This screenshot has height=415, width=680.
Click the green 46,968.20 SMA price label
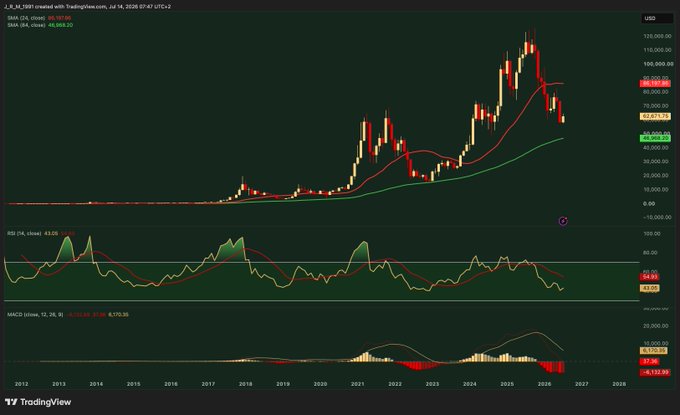tap(655, 138)
